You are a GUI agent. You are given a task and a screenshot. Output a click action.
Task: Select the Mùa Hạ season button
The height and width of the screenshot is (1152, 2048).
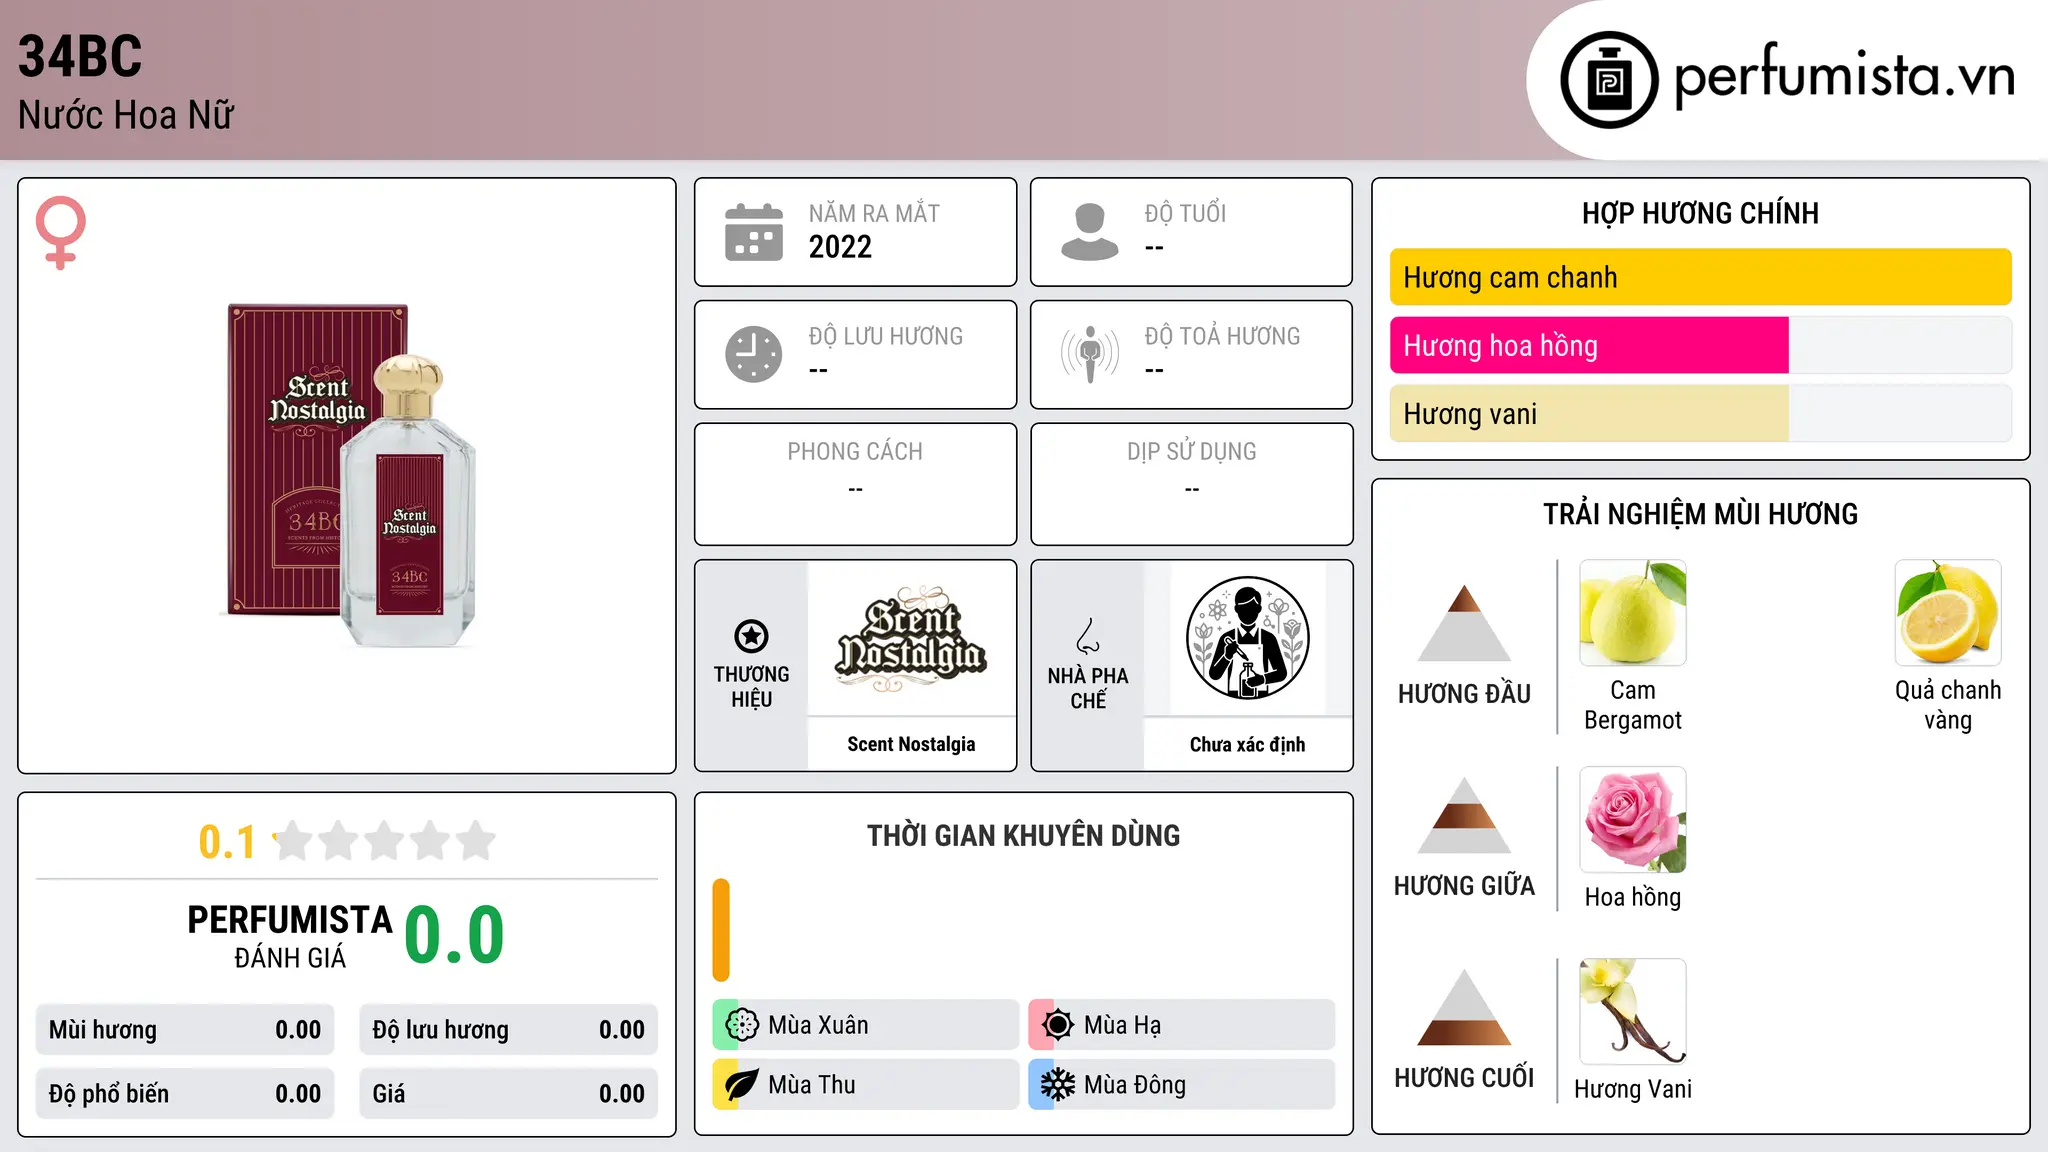click(x=1181, y=1025)
